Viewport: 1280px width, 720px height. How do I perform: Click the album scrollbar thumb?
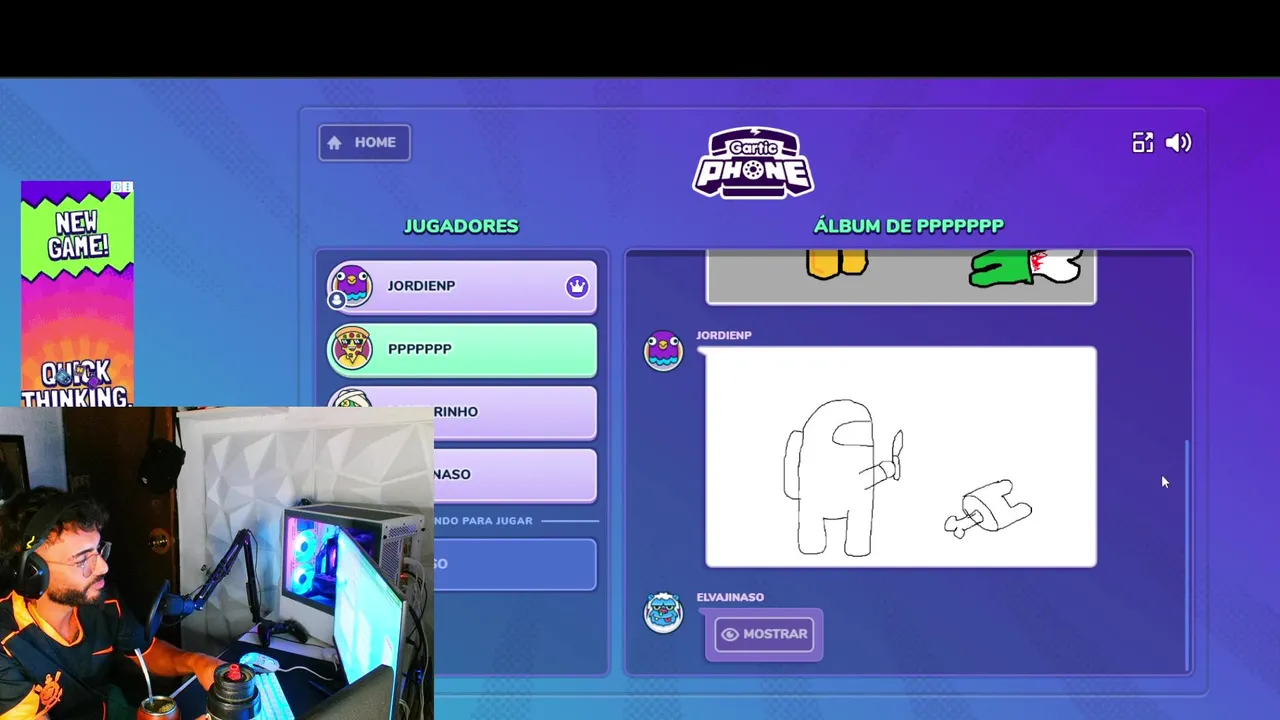tap(1188, 555)
